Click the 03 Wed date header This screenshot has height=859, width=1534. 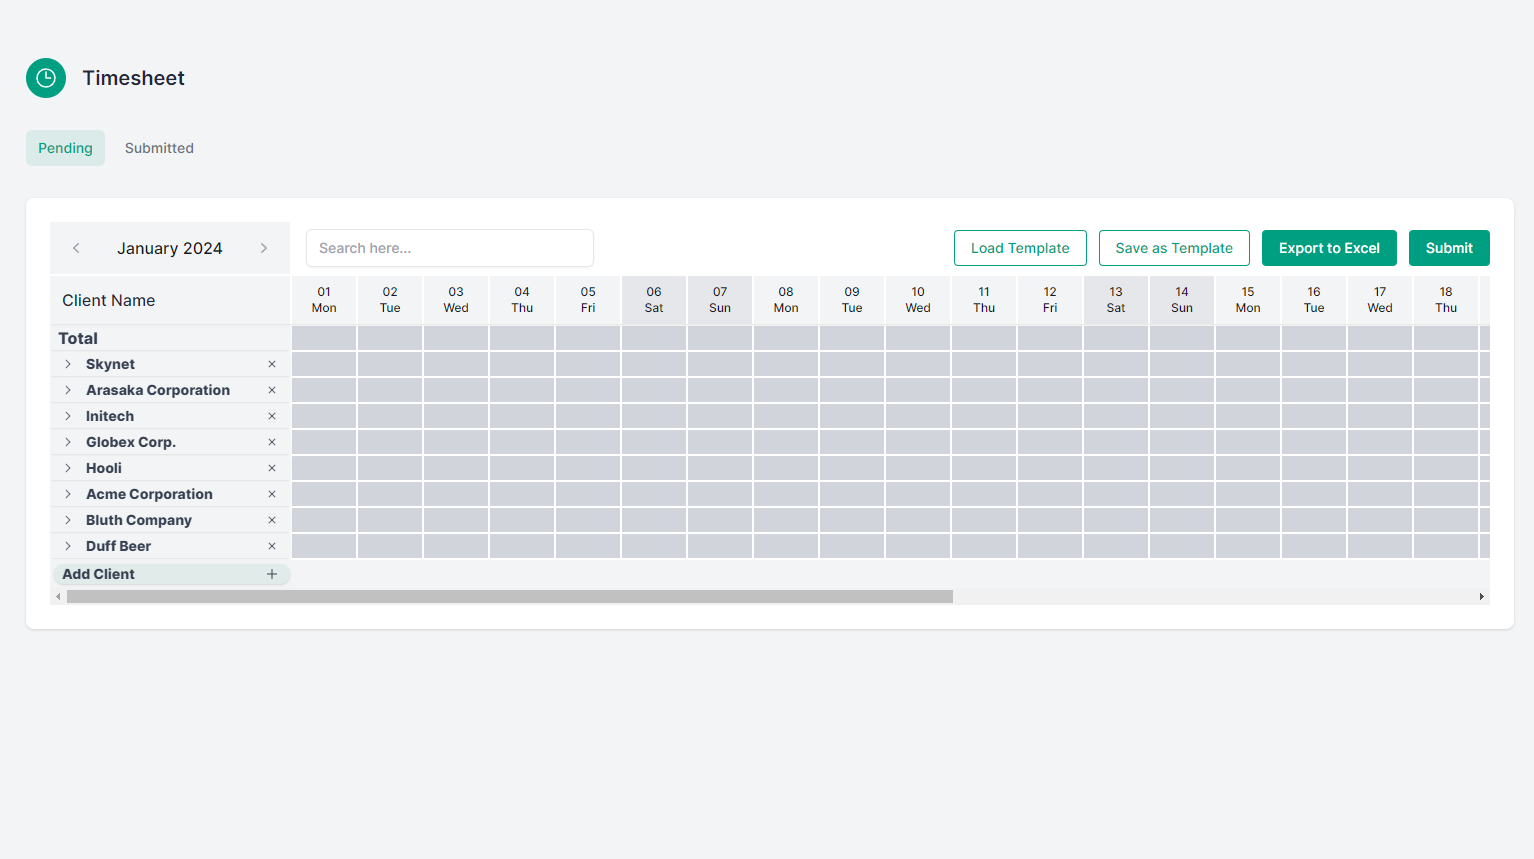point(456,300)
